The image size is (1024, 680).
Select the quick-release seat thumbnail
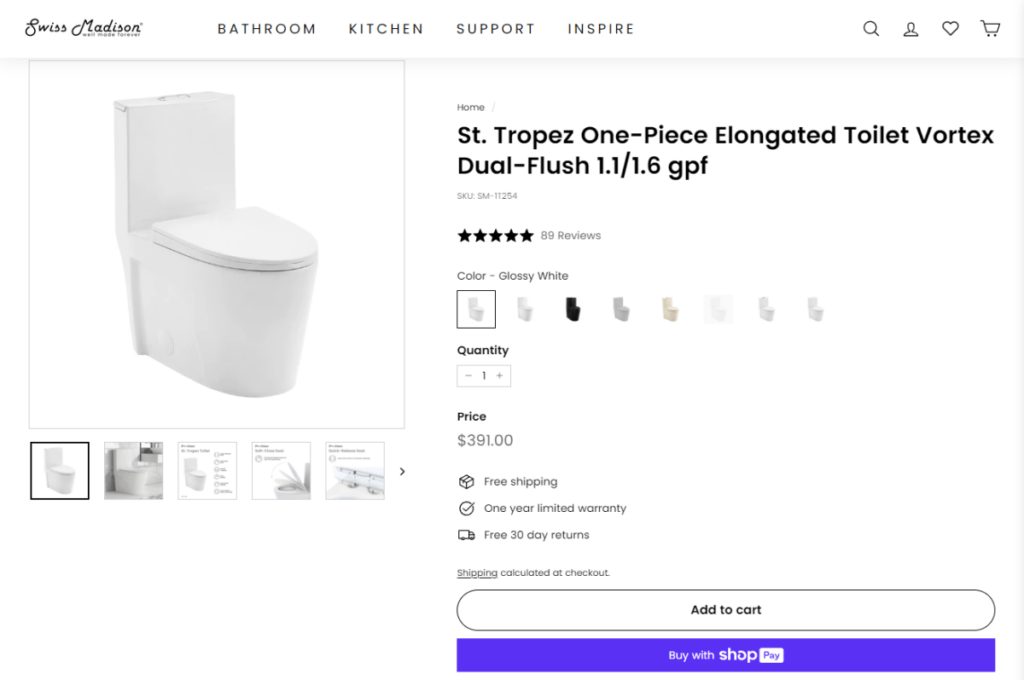tap(355, 470)
